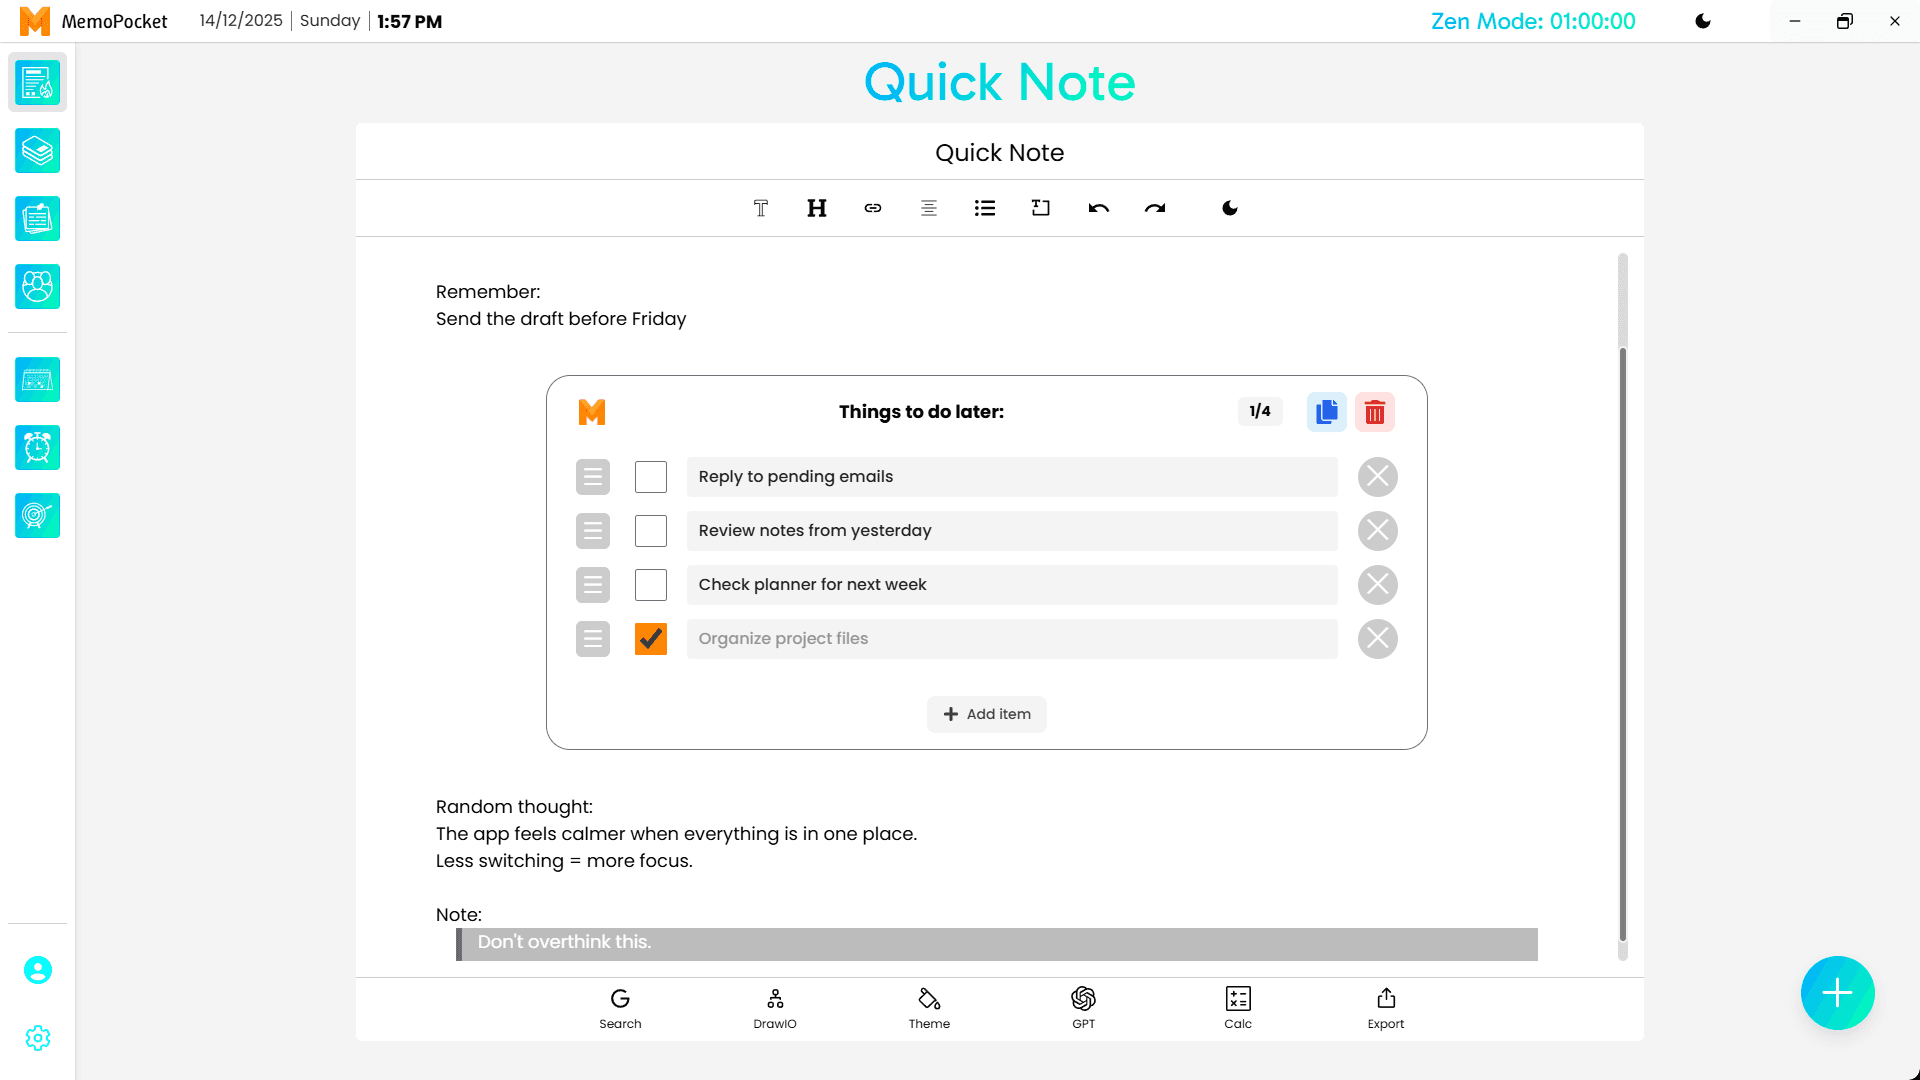Screen dimensions: 1920x1080
Task: Remove the Organize project files item
Action: point(1378,639)
